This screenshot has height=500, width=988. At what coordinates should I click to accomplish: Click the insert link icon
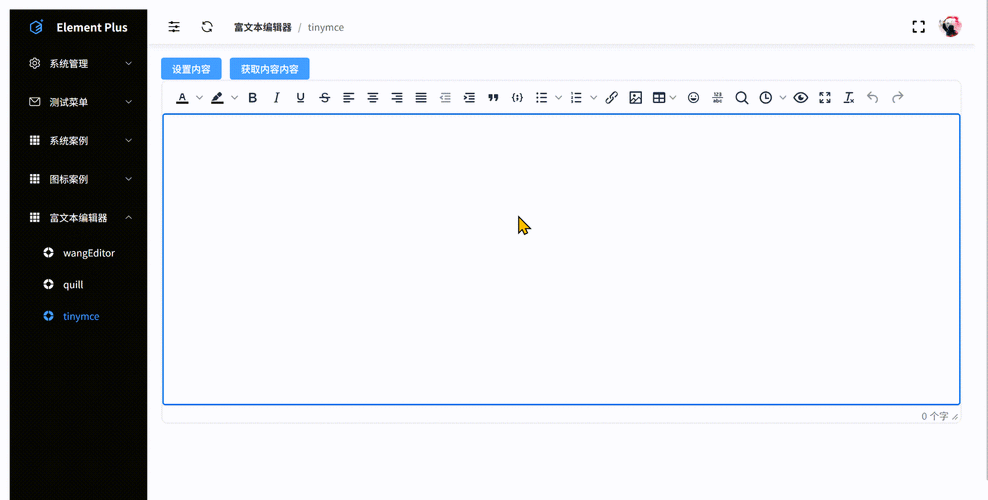click(x=611, y=98)
